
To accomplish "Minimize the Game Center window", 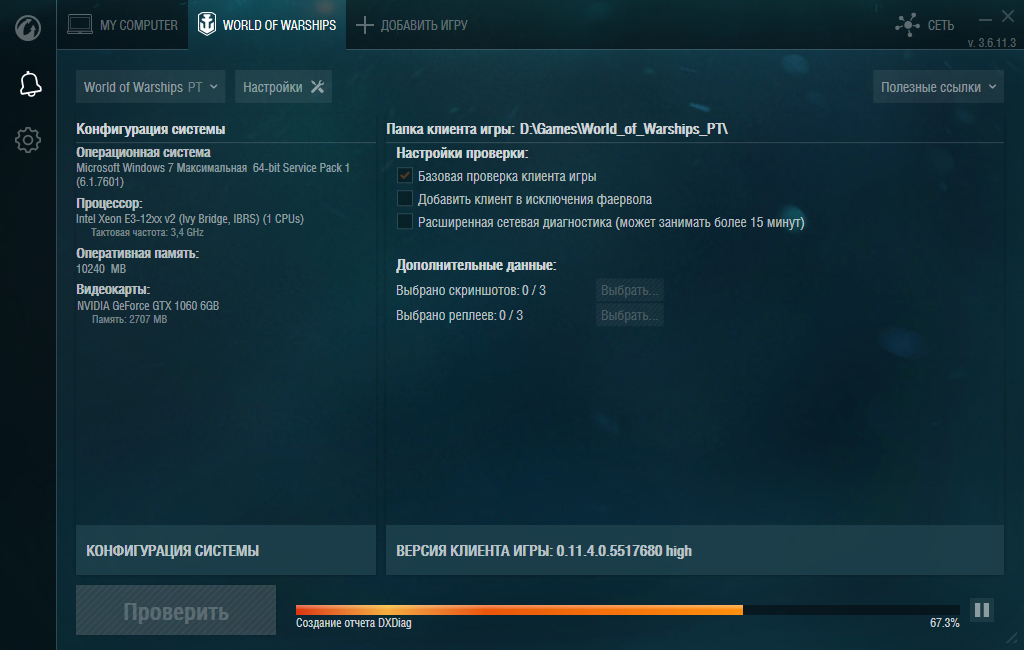I will point(985,20).
